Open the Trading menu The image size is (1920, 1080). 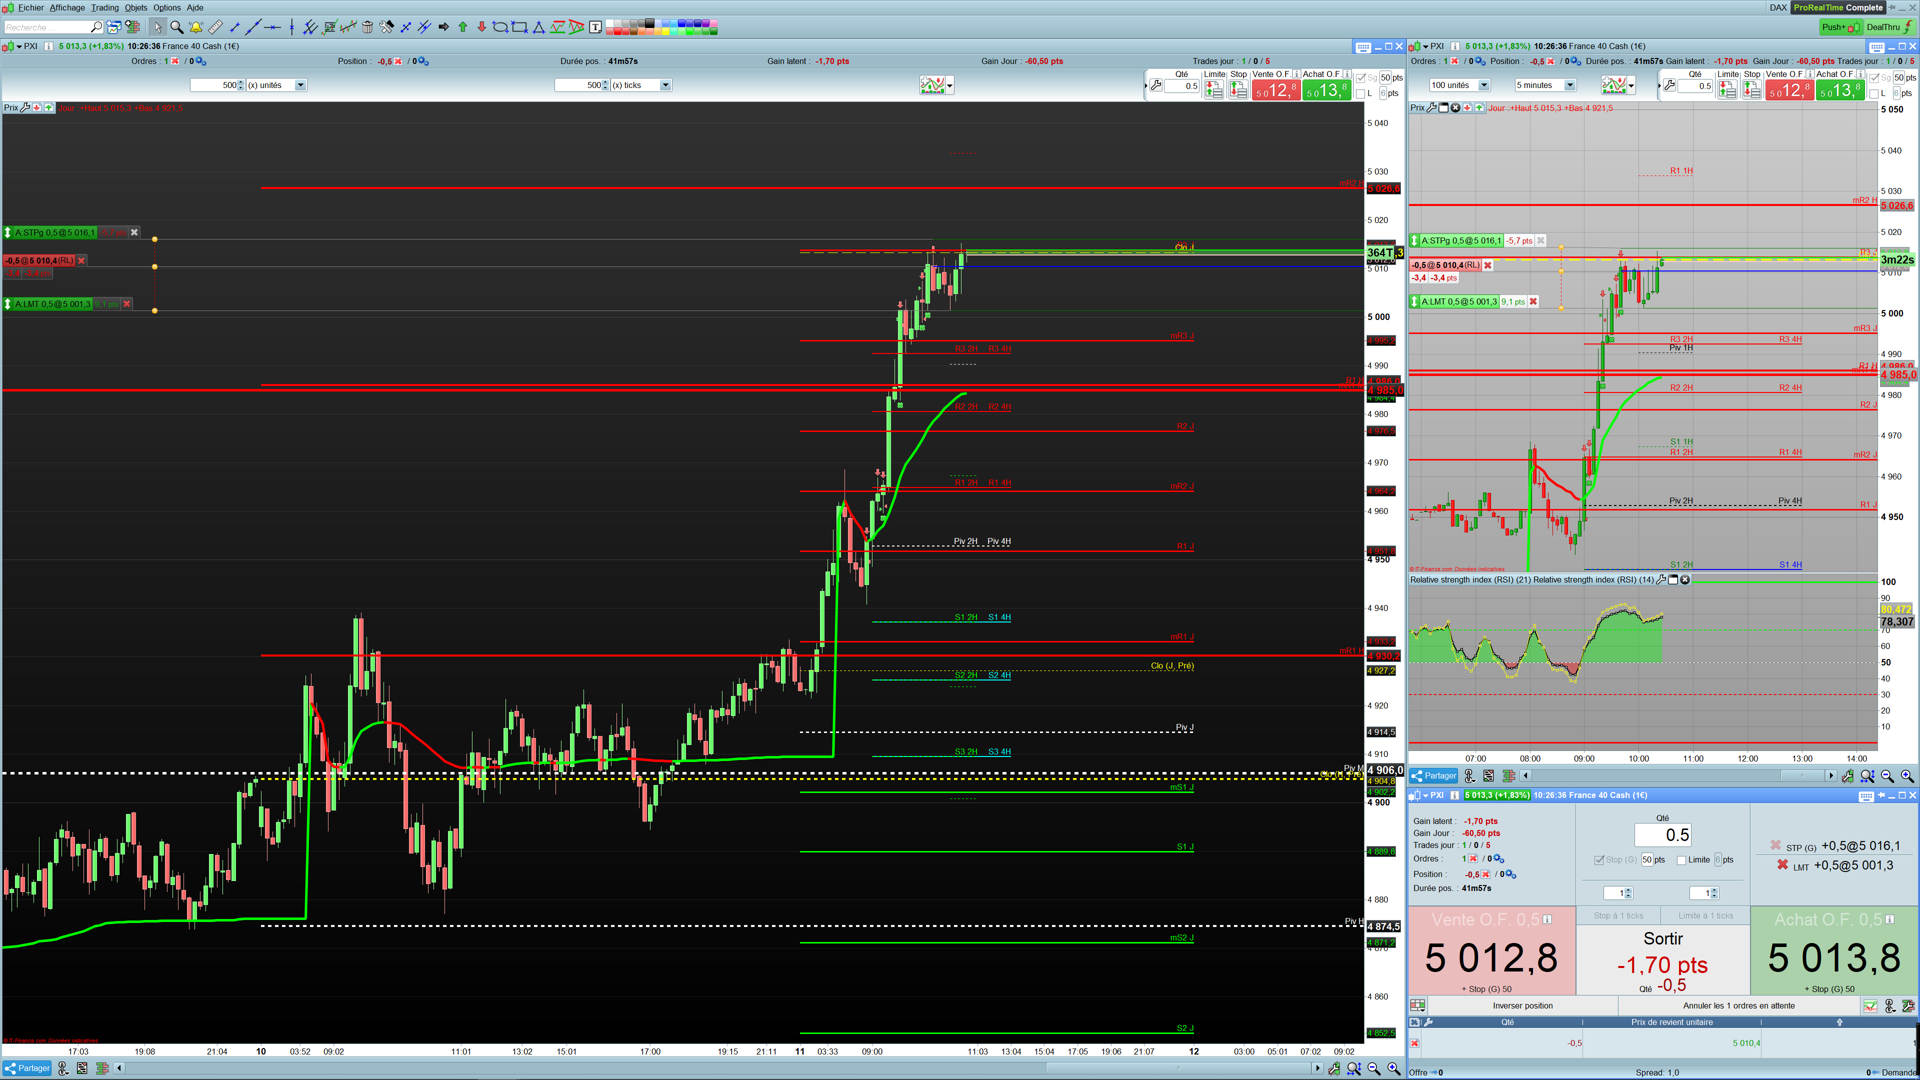105,7
